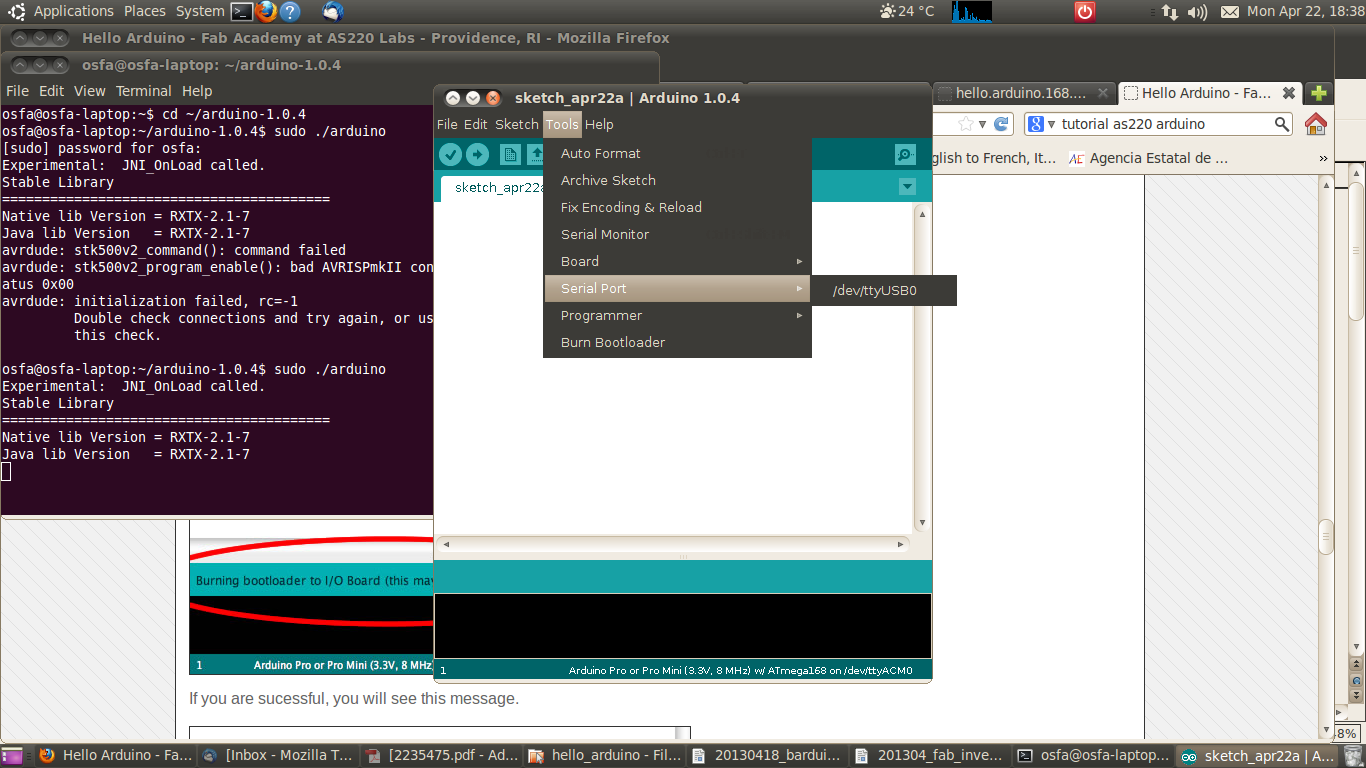
Task: Click the Thunderbird launcher icon in top panel
Action: point(333,12)
